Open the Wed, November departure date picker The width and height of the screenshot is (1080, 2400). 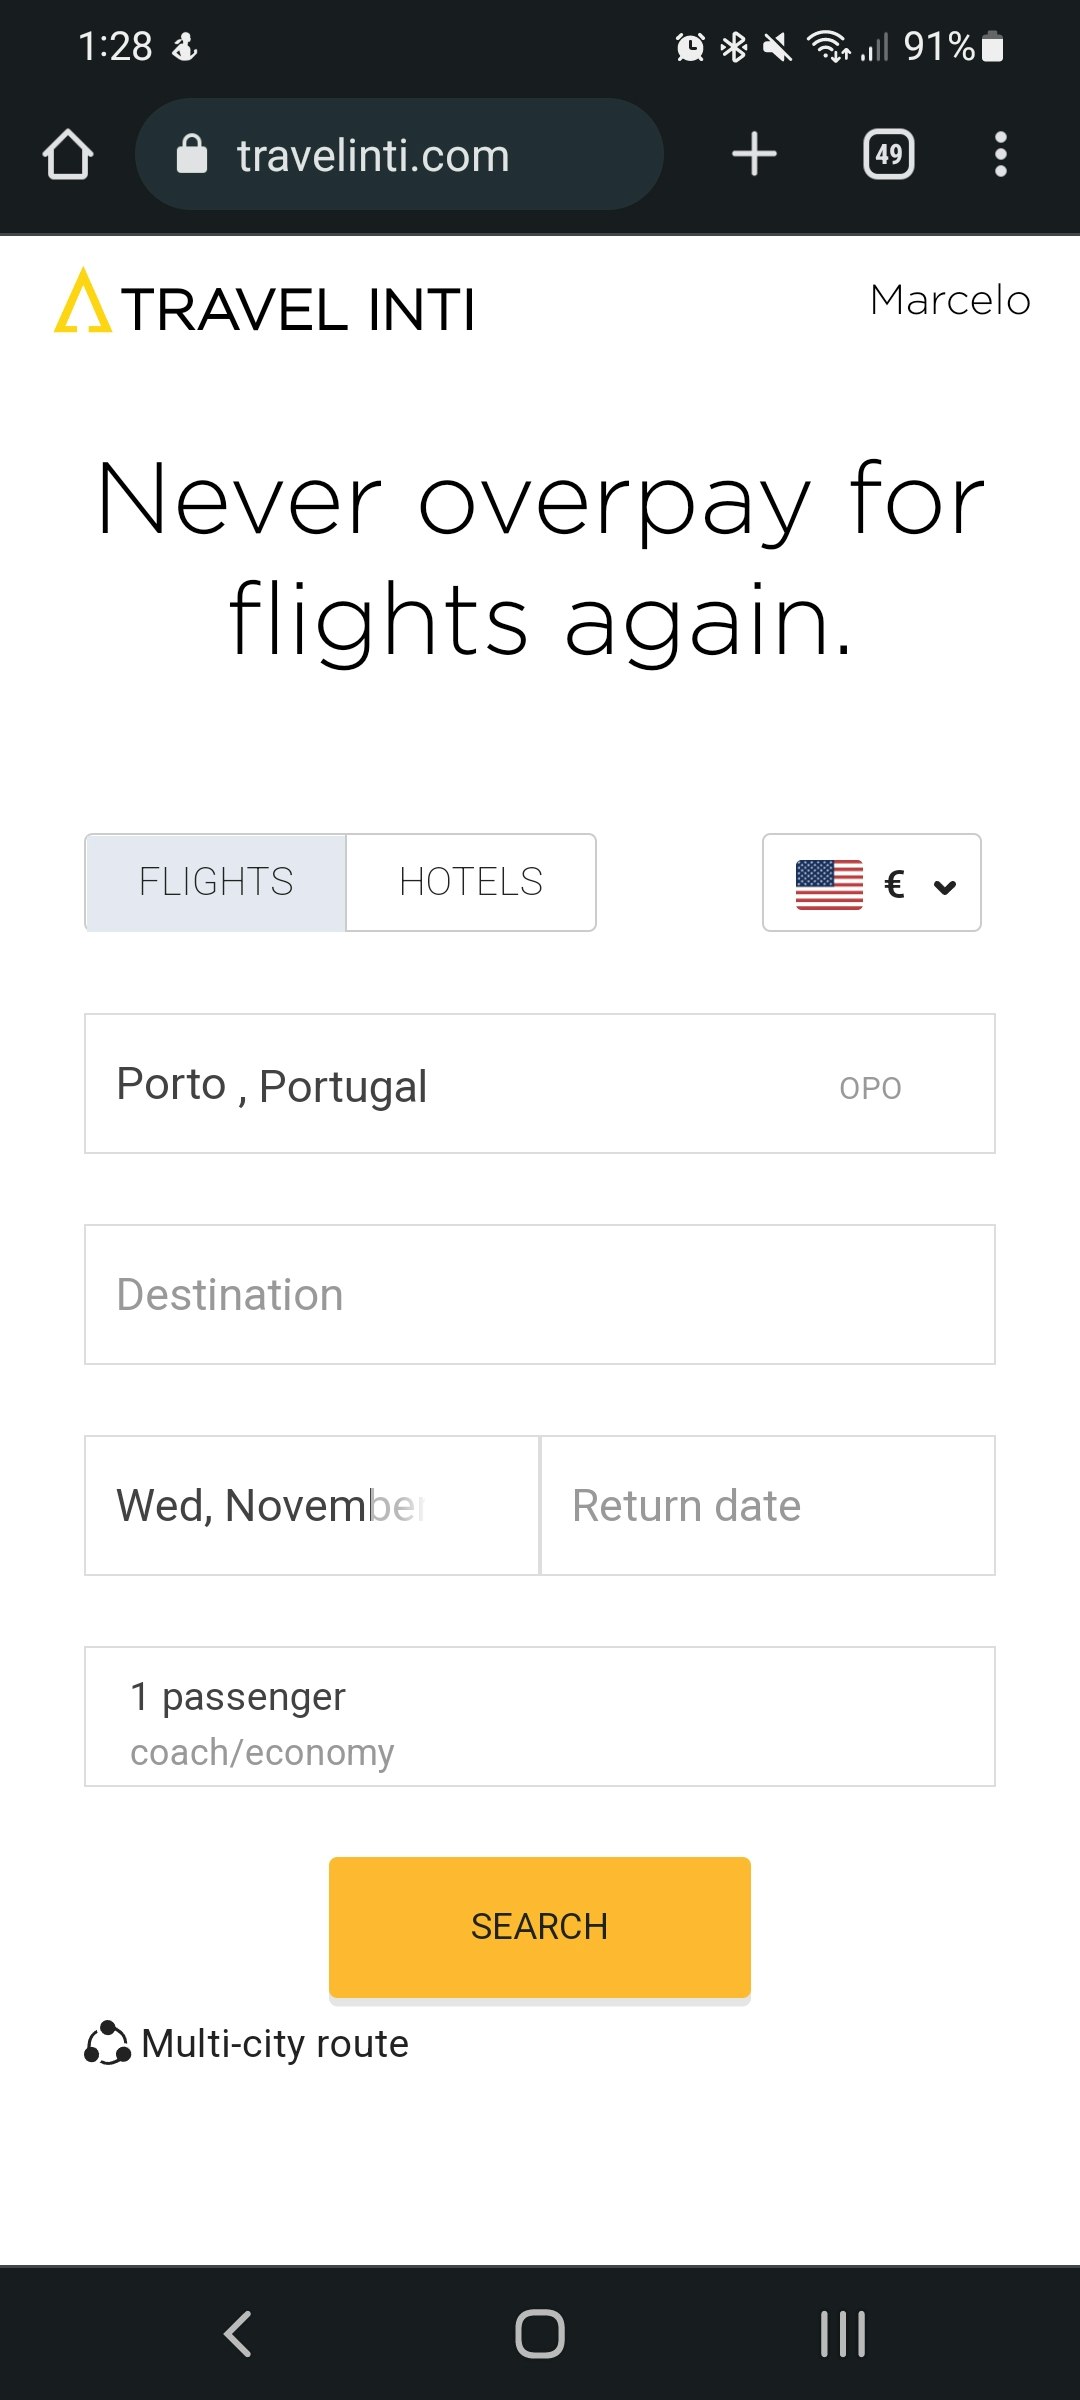tap(312, 1505)
